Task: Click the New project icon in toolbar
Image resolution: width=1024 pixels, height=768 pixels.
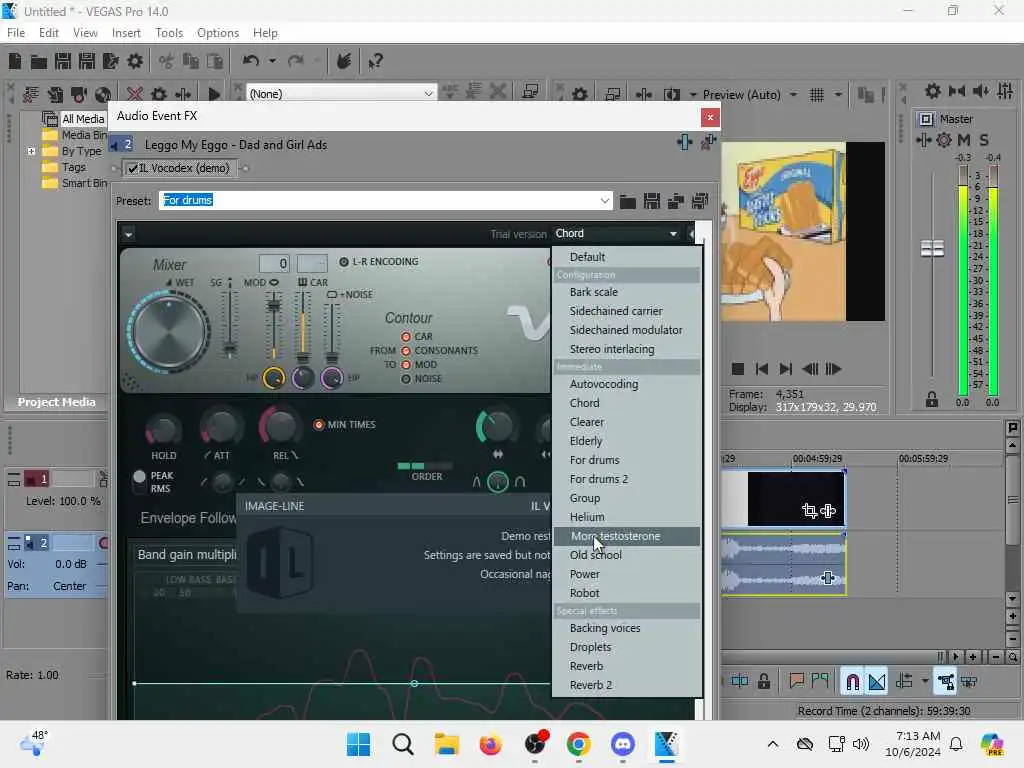Action: [x=14, y=61]
